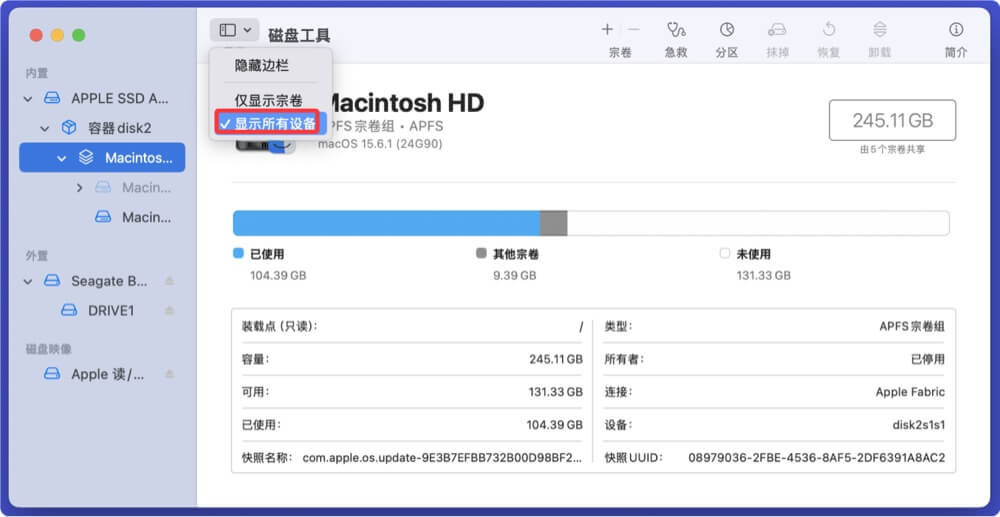Image resolution: width=1000 pixels, height=517 pixels.
Task: Click the 磁盘工具 window title
Action: click(x=299, y=36)
